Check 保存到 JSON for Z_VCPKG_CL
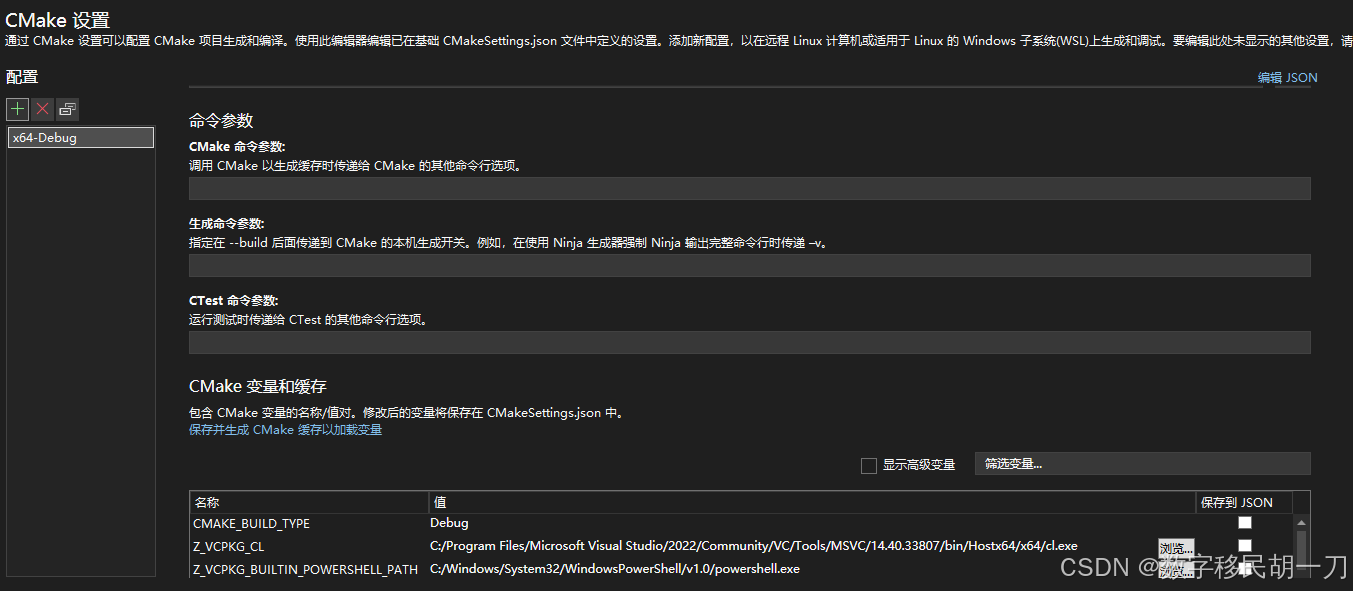 tap(1244, 544)
